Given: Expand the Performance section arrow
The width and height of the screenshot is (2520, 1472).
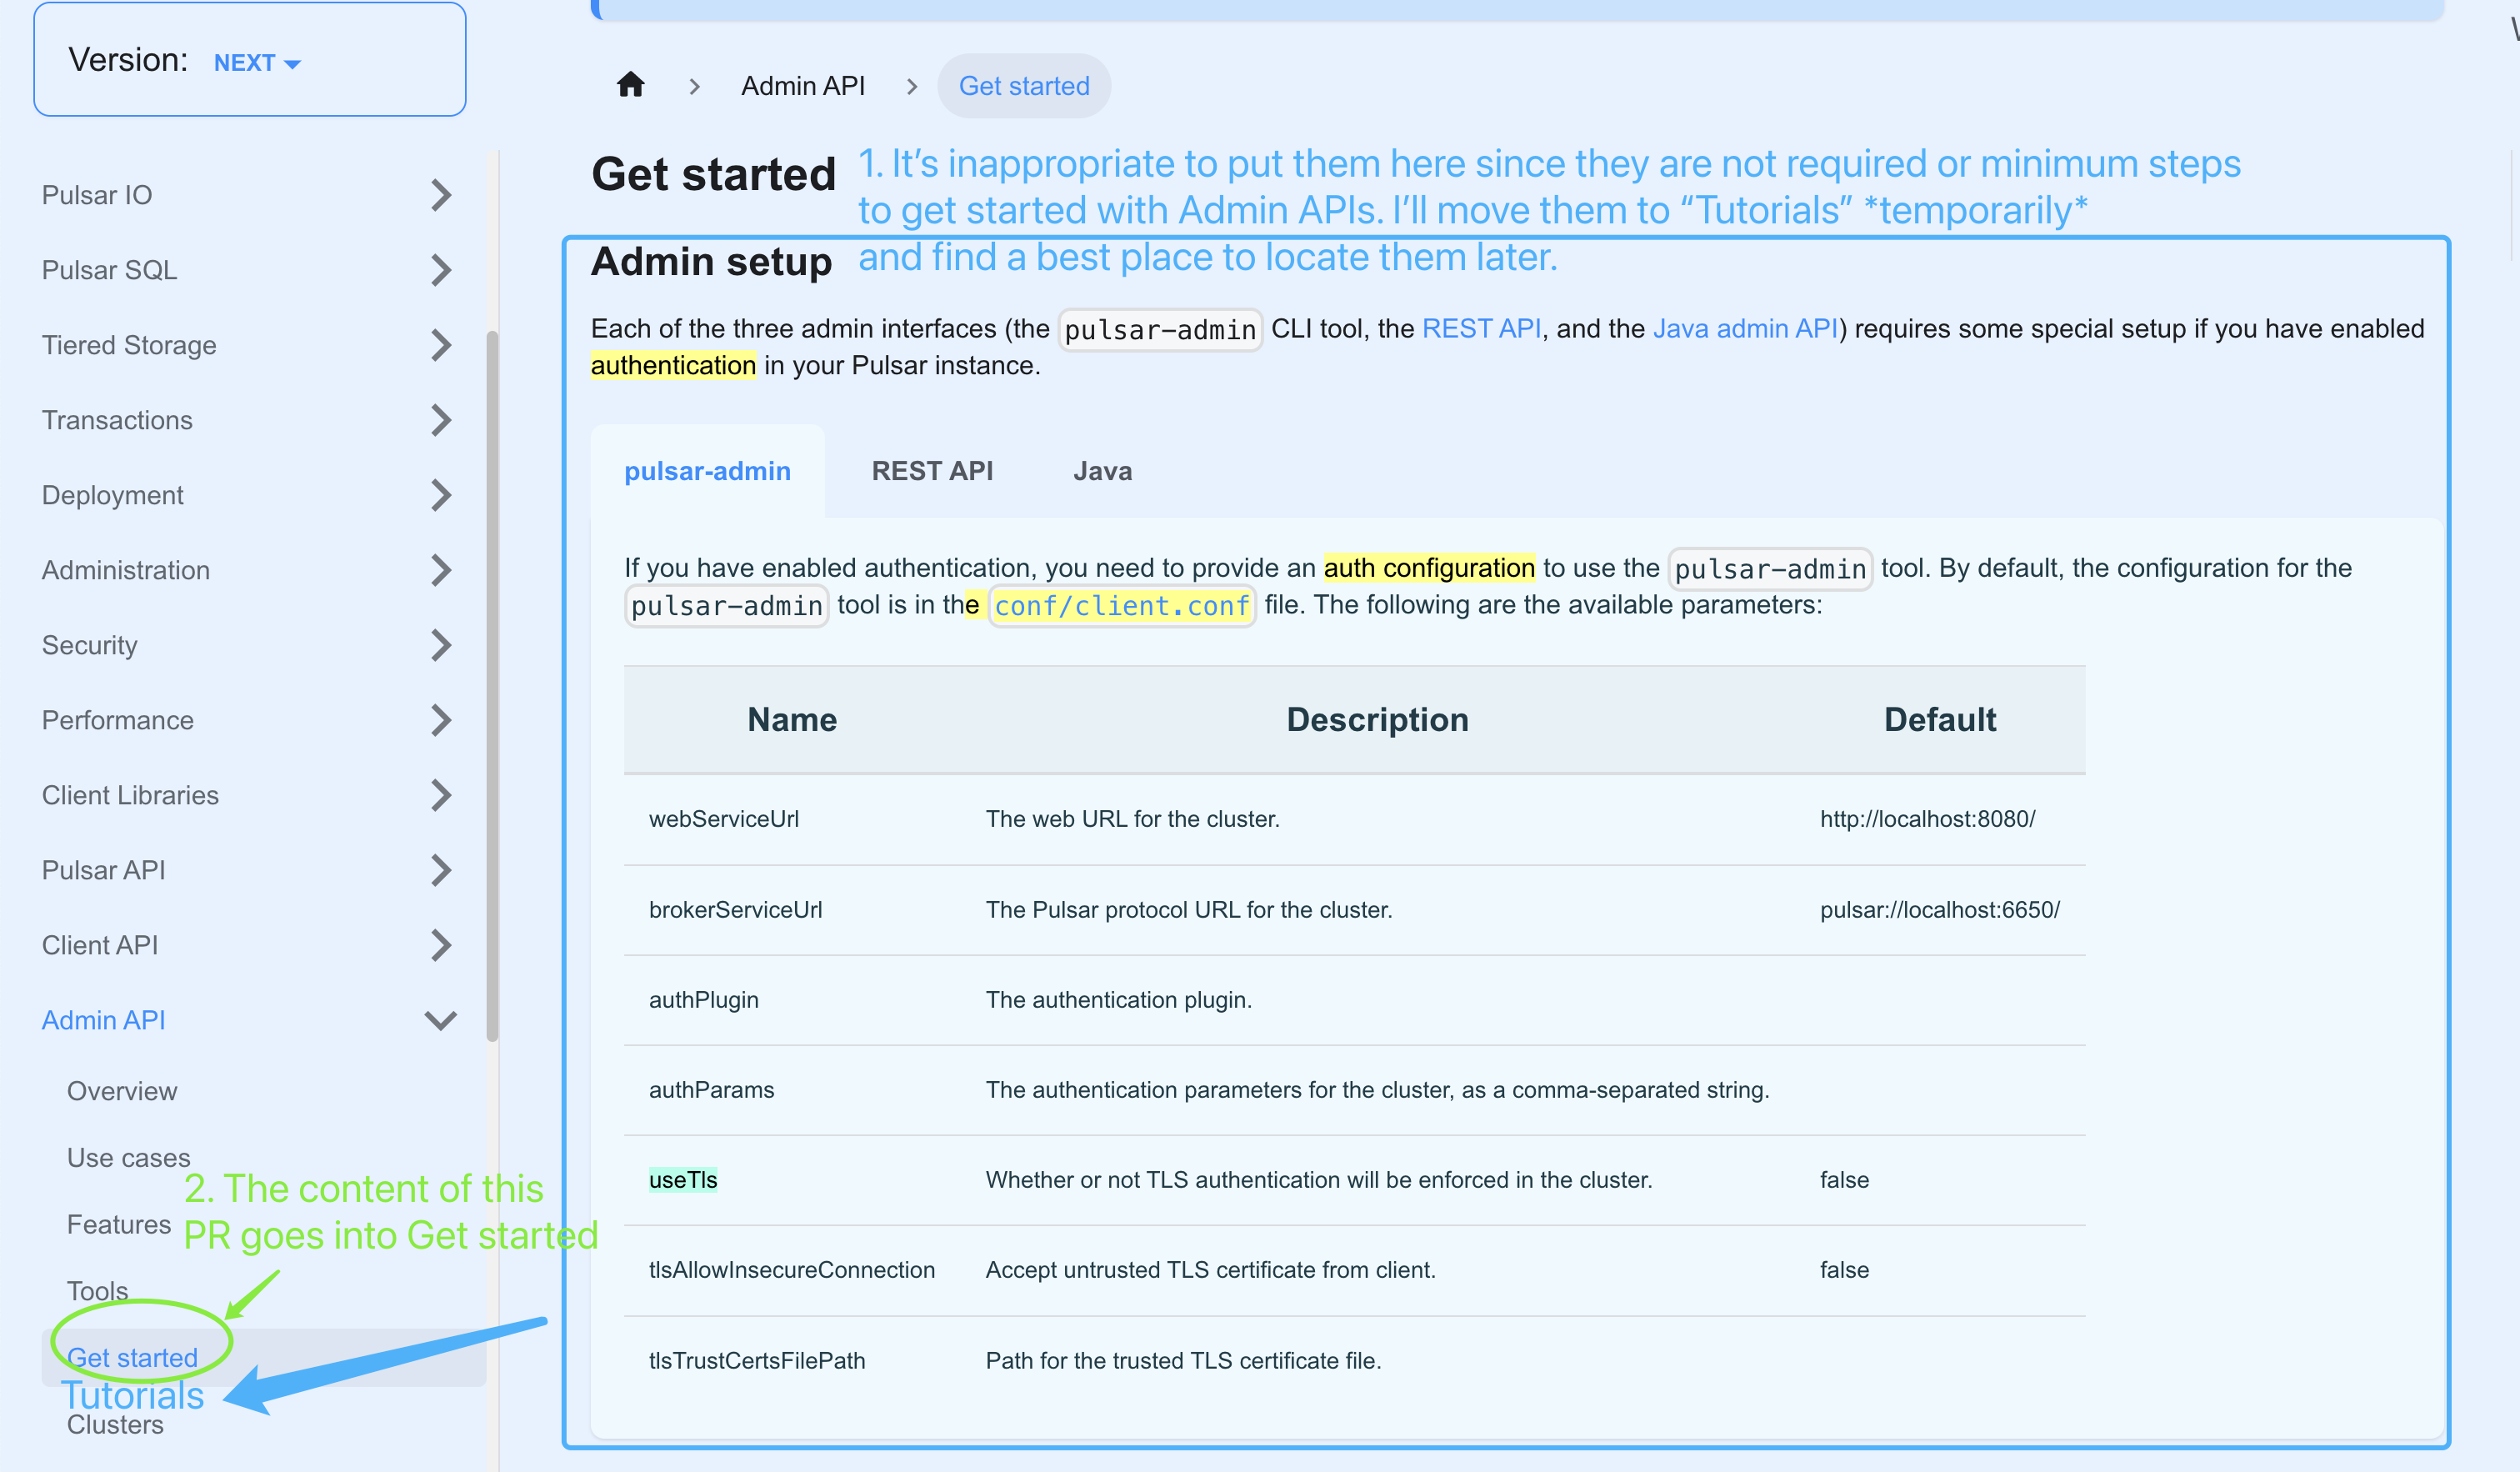Looking at the screenshot, I should pyautogui.click(x=441, y=720).
